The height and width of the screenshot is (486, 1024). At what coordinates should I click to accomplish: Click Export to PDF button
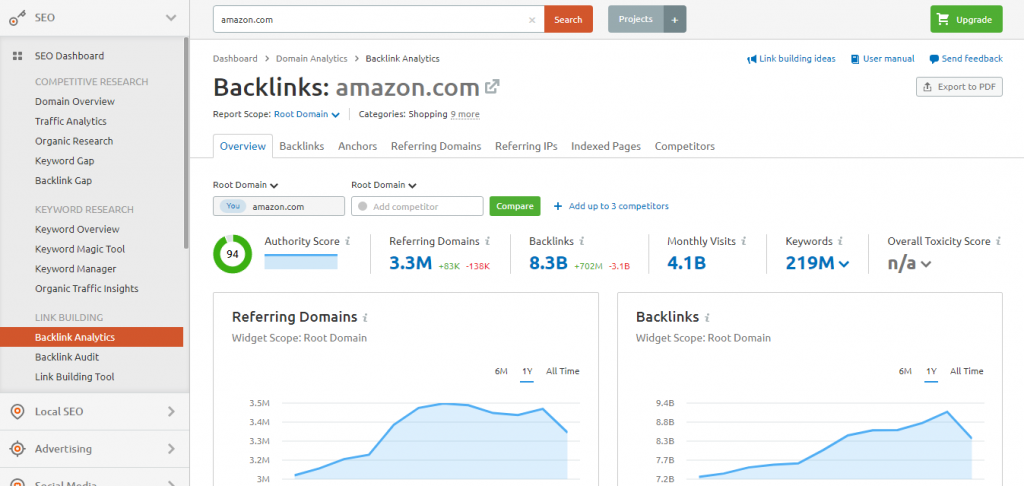point(959,87)
